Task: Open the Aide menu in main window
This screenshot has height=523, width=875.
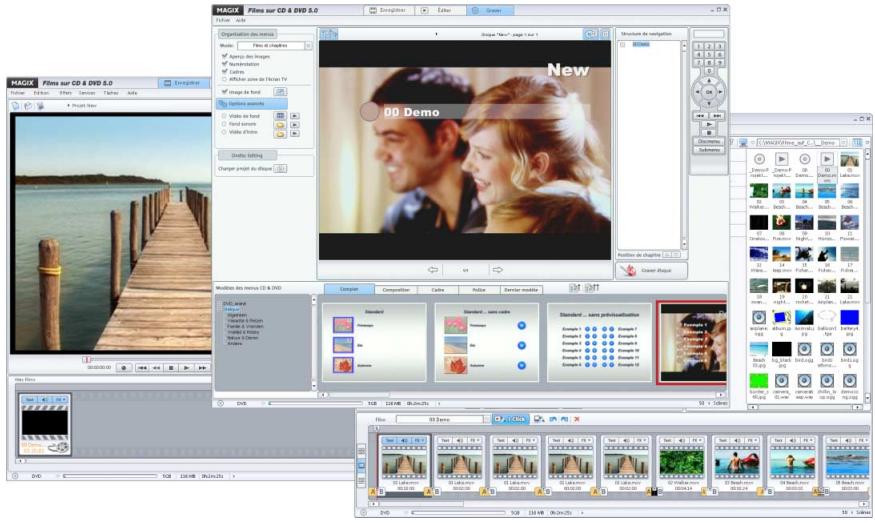Action: [x=241, y=20]
